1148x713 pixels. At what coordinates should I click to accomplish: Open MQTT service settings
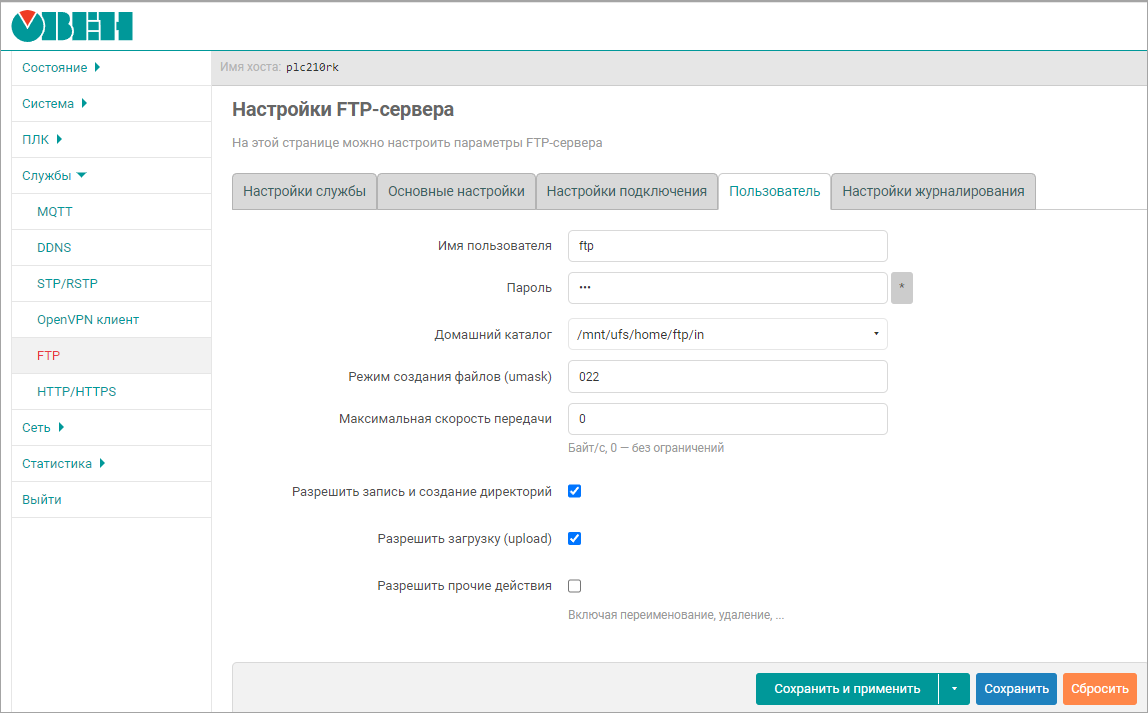pyautogui.click(x=55, y=212)
